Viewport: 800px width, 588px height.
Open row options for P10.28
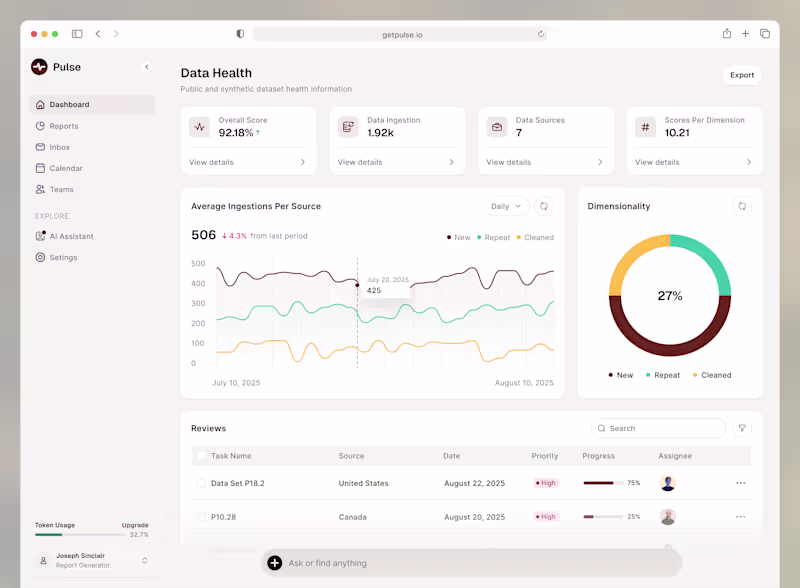741,517
